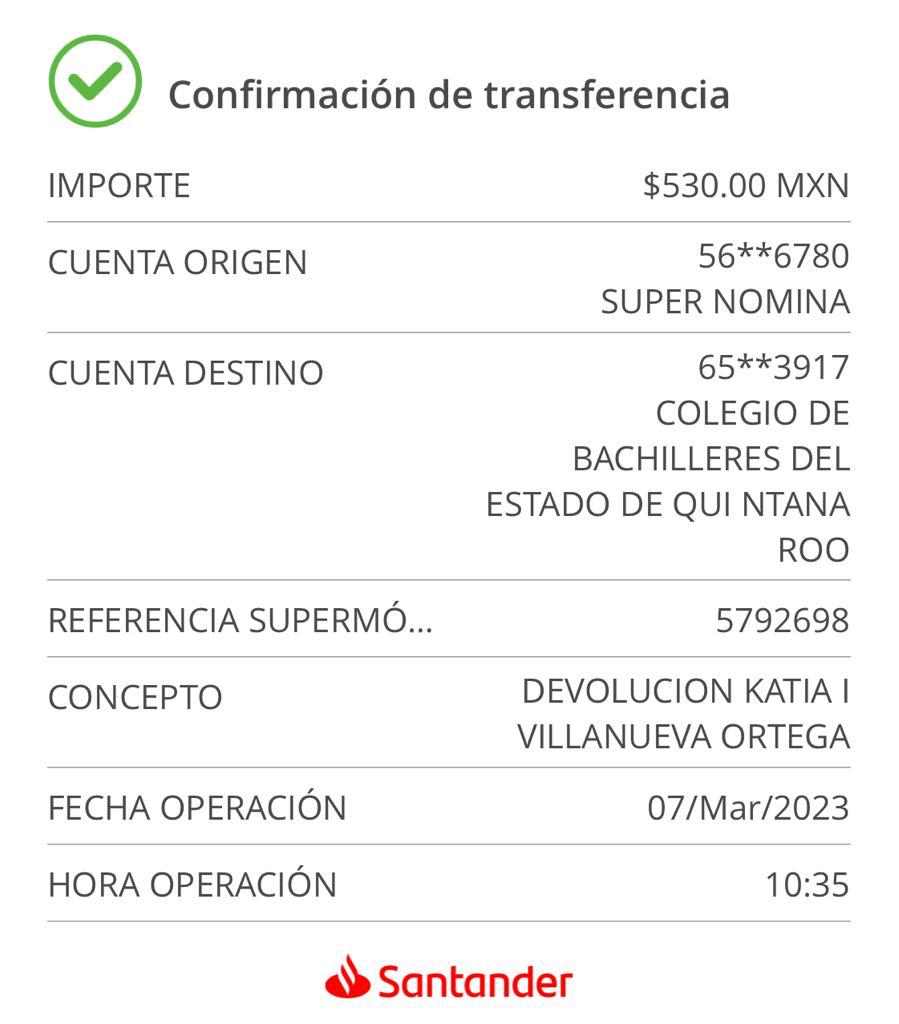Click the green checkmark confirmation icon

pos(95,81)
